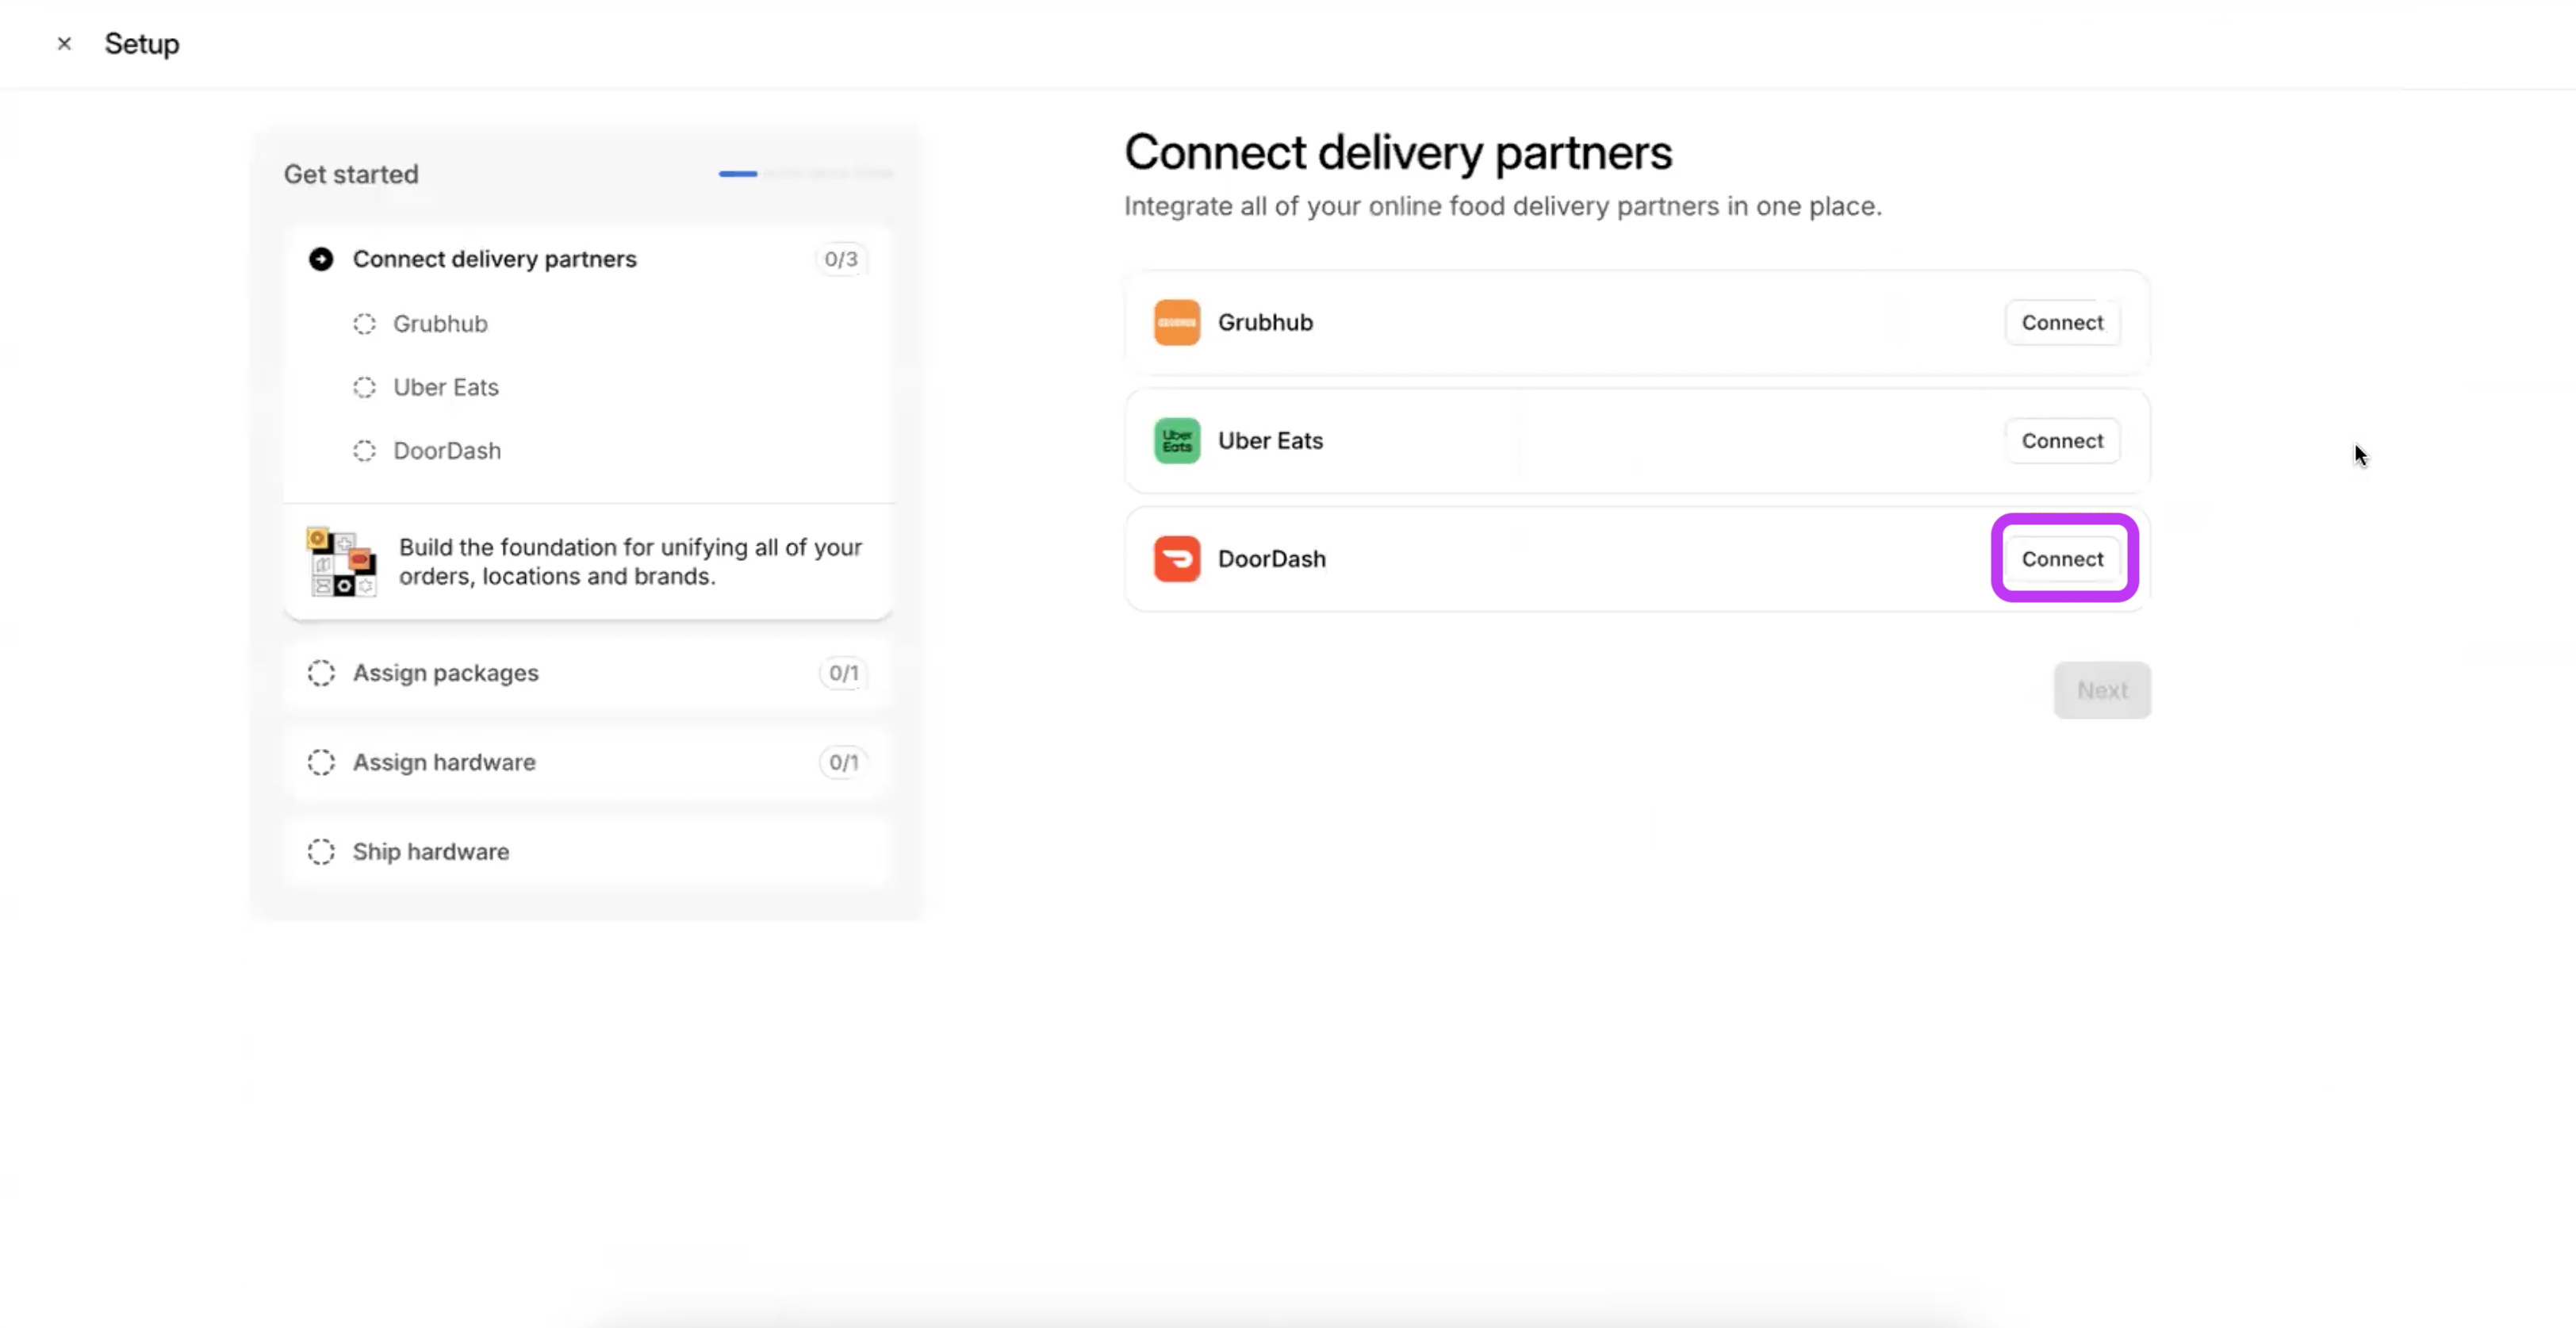
Task: Click the Grubhub name in partner list
Action: tap(1265, 322)
